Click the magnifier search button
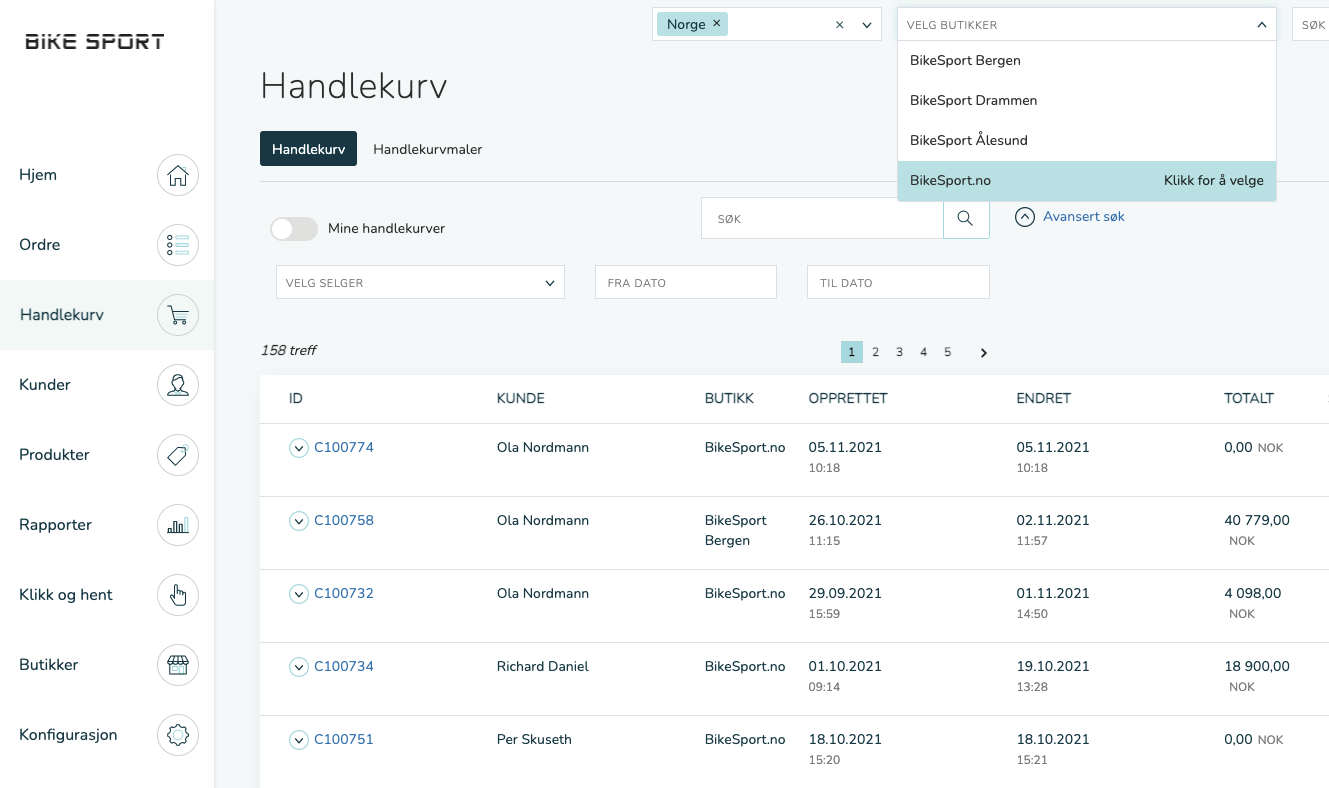Viewport: 1329px width, 788px height. coord(966,218)
